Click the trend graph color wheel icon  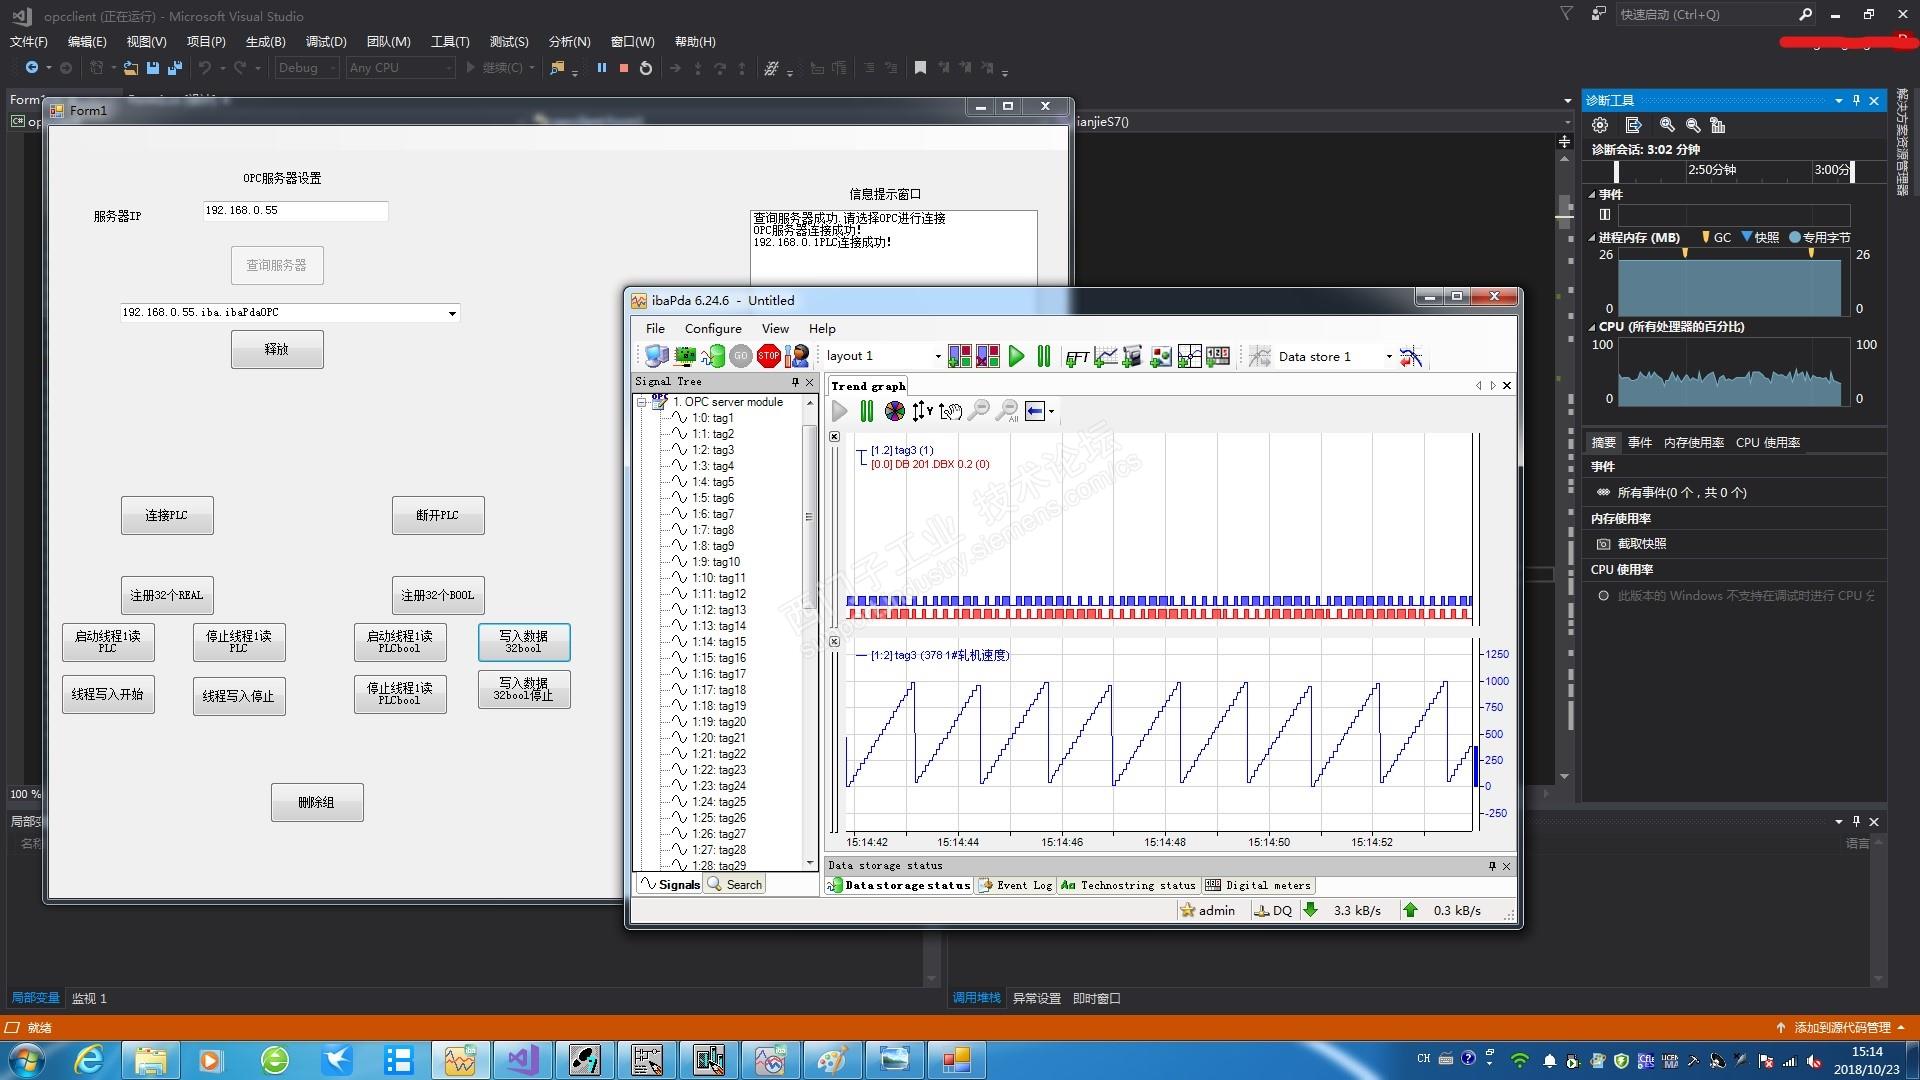point(895,411)
